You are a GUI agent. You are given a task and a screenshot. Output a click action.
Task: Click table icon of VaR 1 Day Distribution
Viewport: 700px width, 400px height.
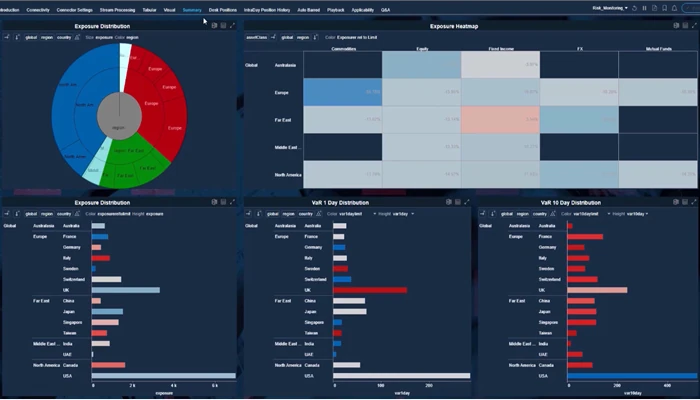pyautogui.click(x=458, y=202)
